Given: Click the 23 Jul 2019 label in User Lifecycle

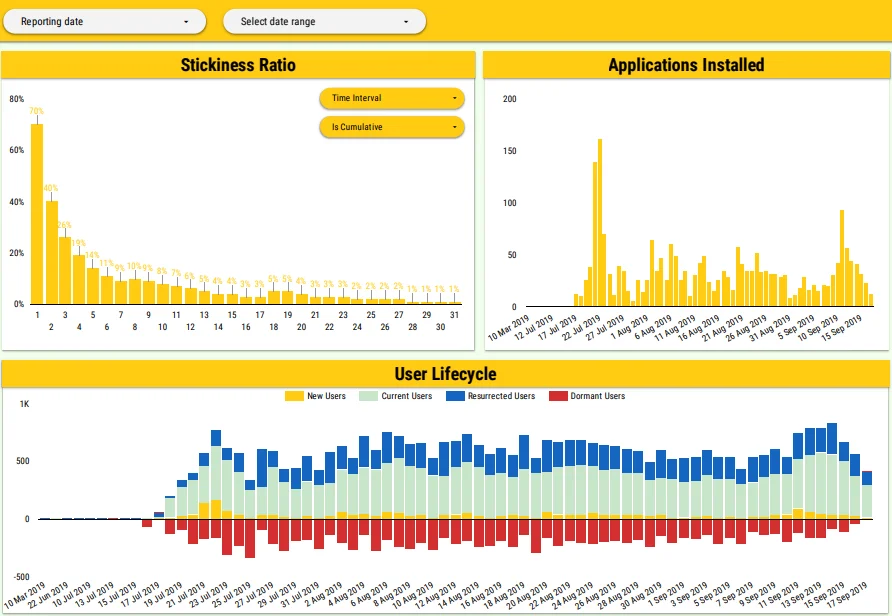Looking at the screenshot, I should pyautogui.click(x=208, y=595).
